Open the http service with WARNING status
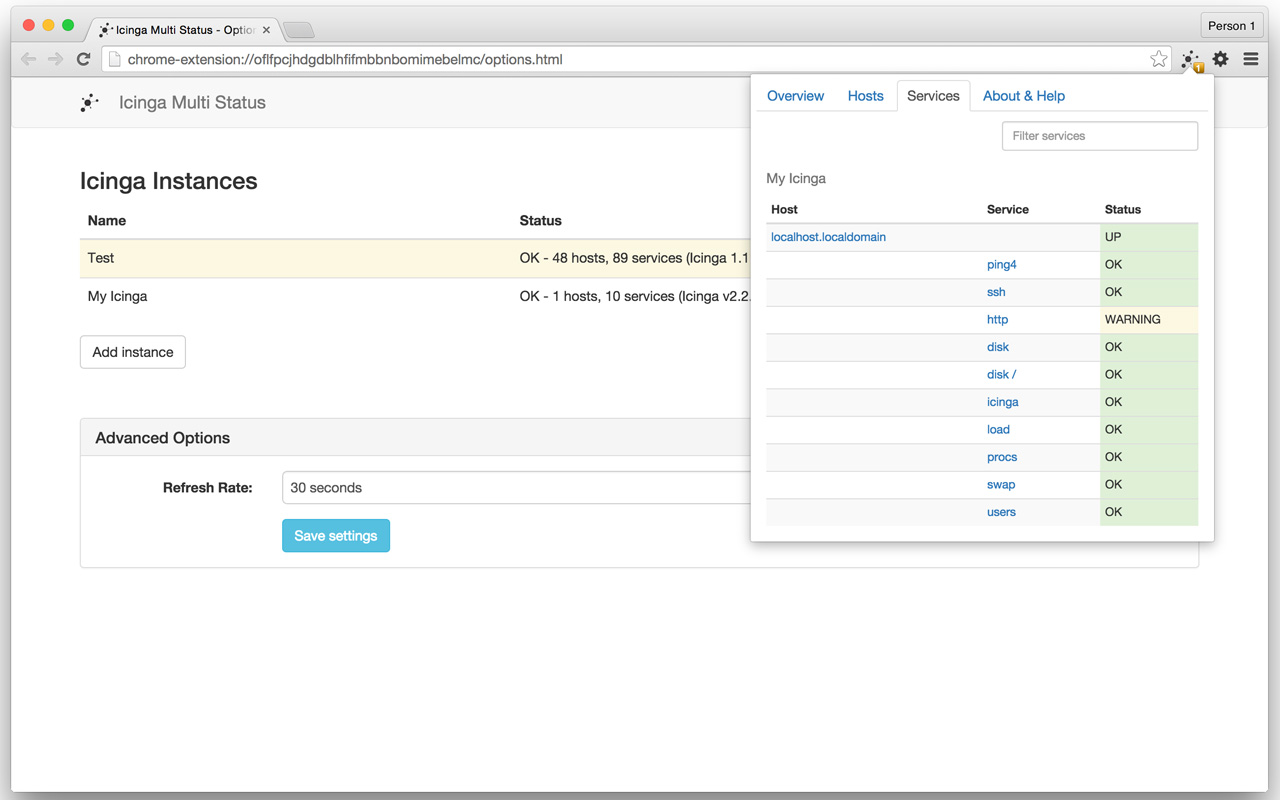 point(997,319)
